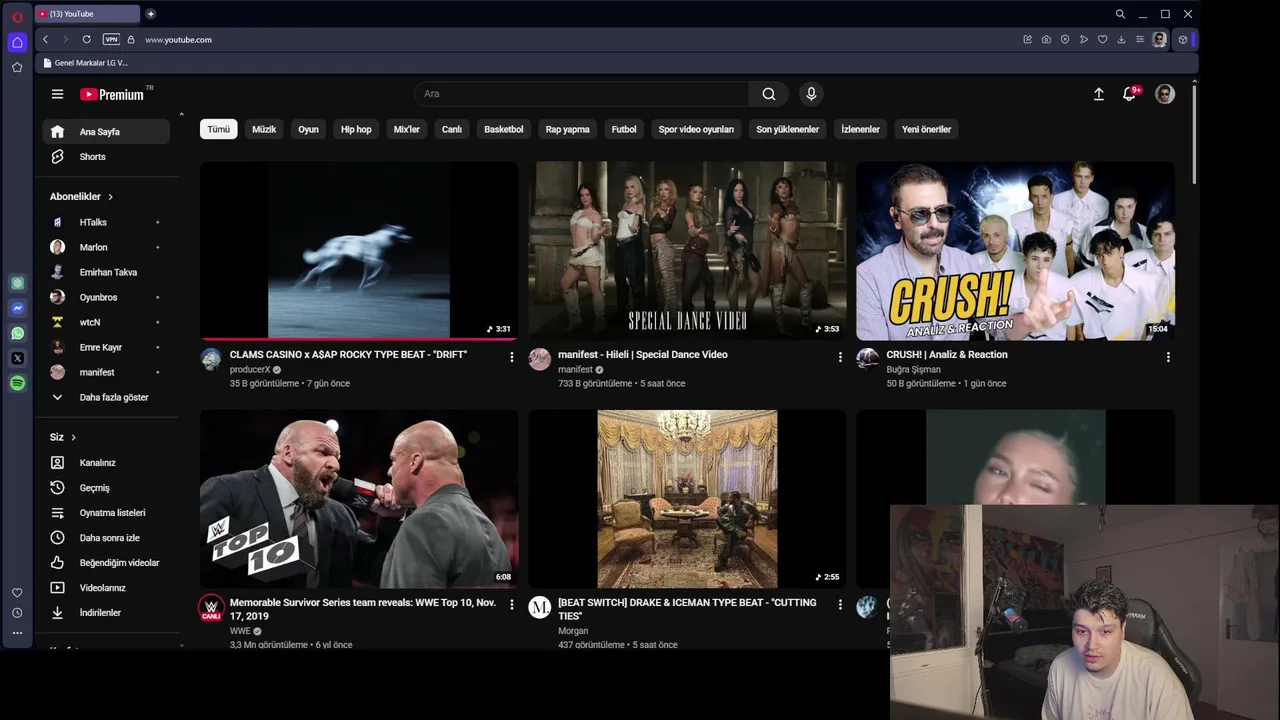This screenshot has height=720, width=1280.
Task: Select the Hip hop filter chip
Action: pos(356,129)
